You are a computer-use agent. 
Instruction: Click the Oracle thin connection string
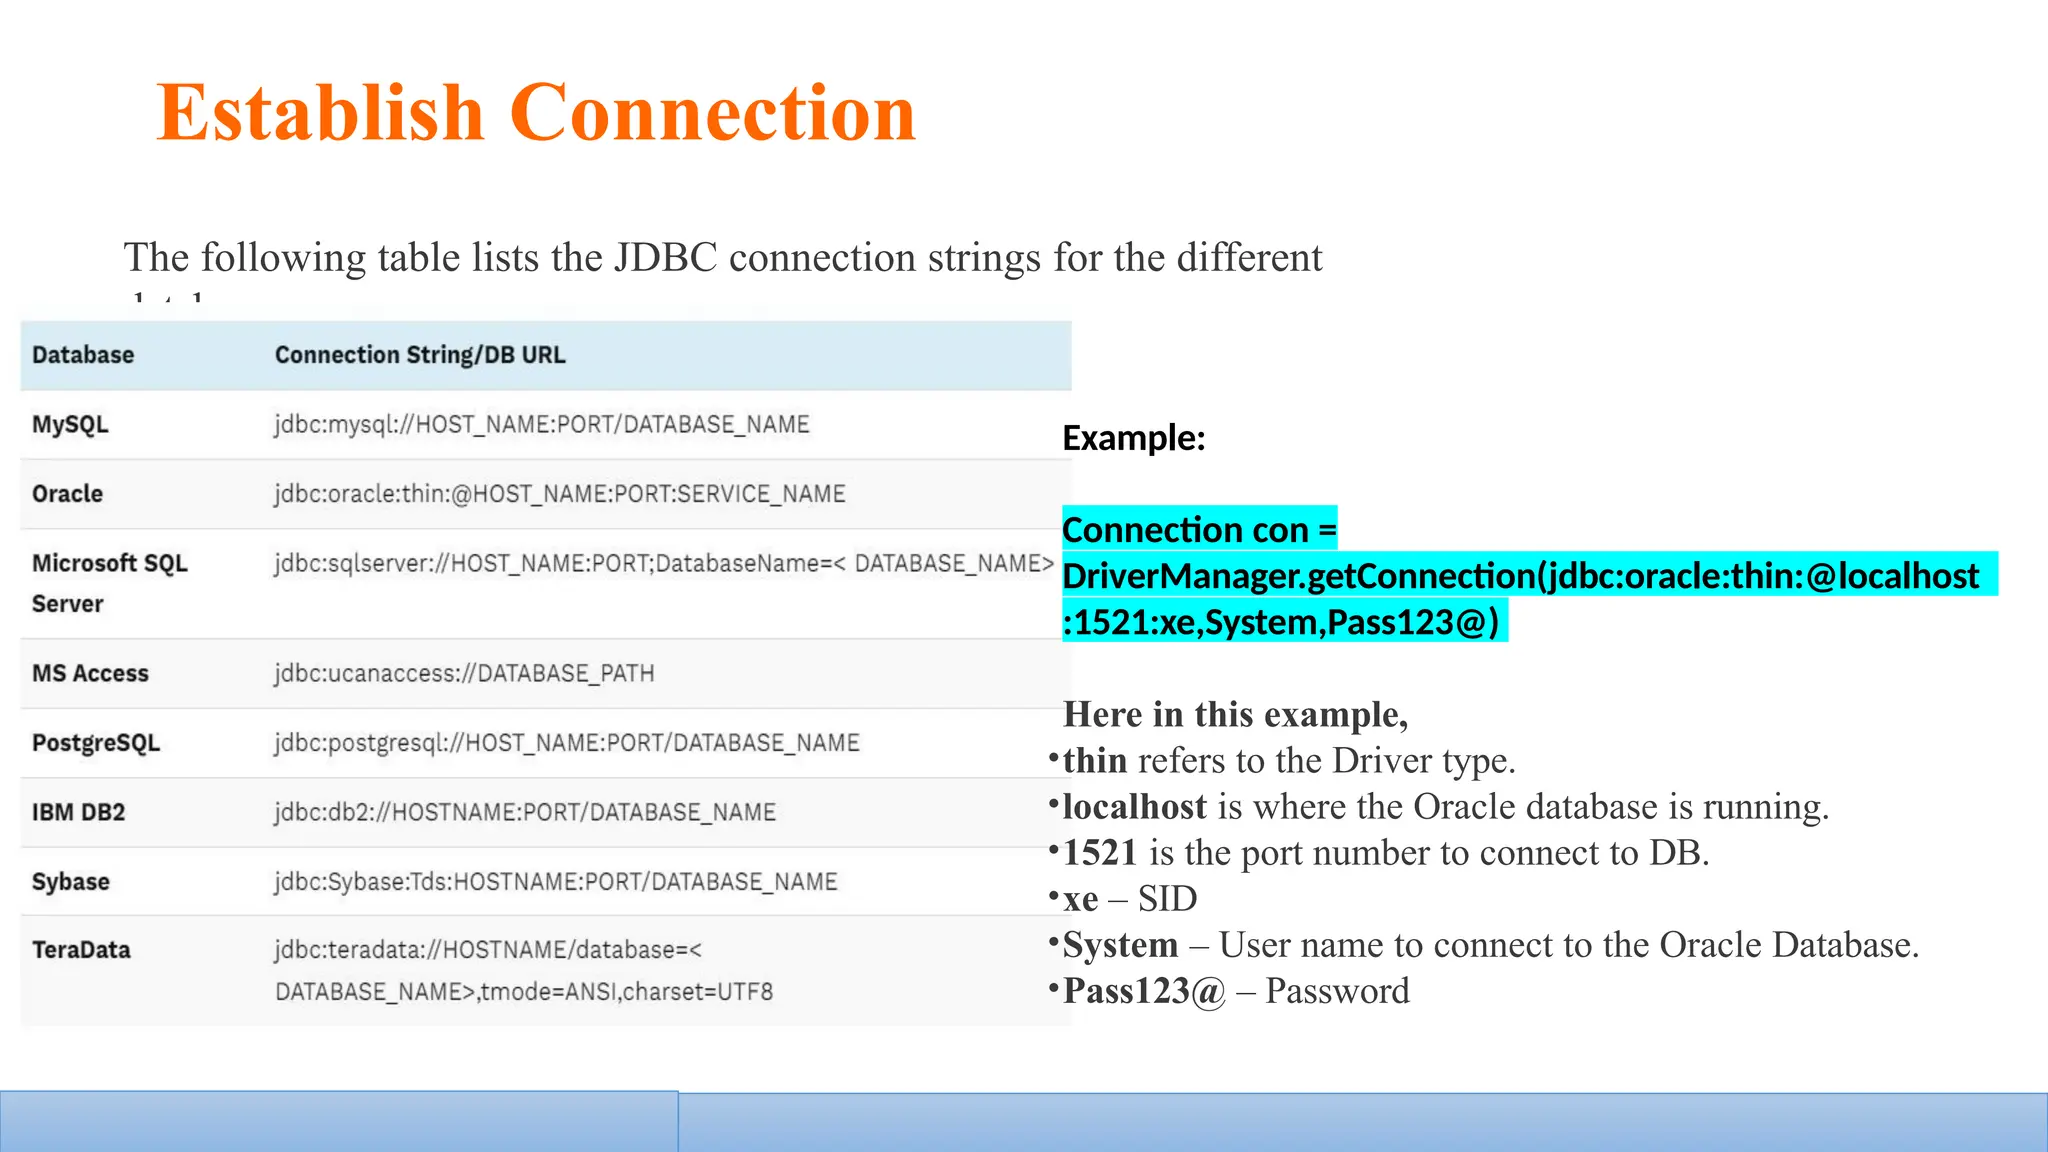pos(560,494)
